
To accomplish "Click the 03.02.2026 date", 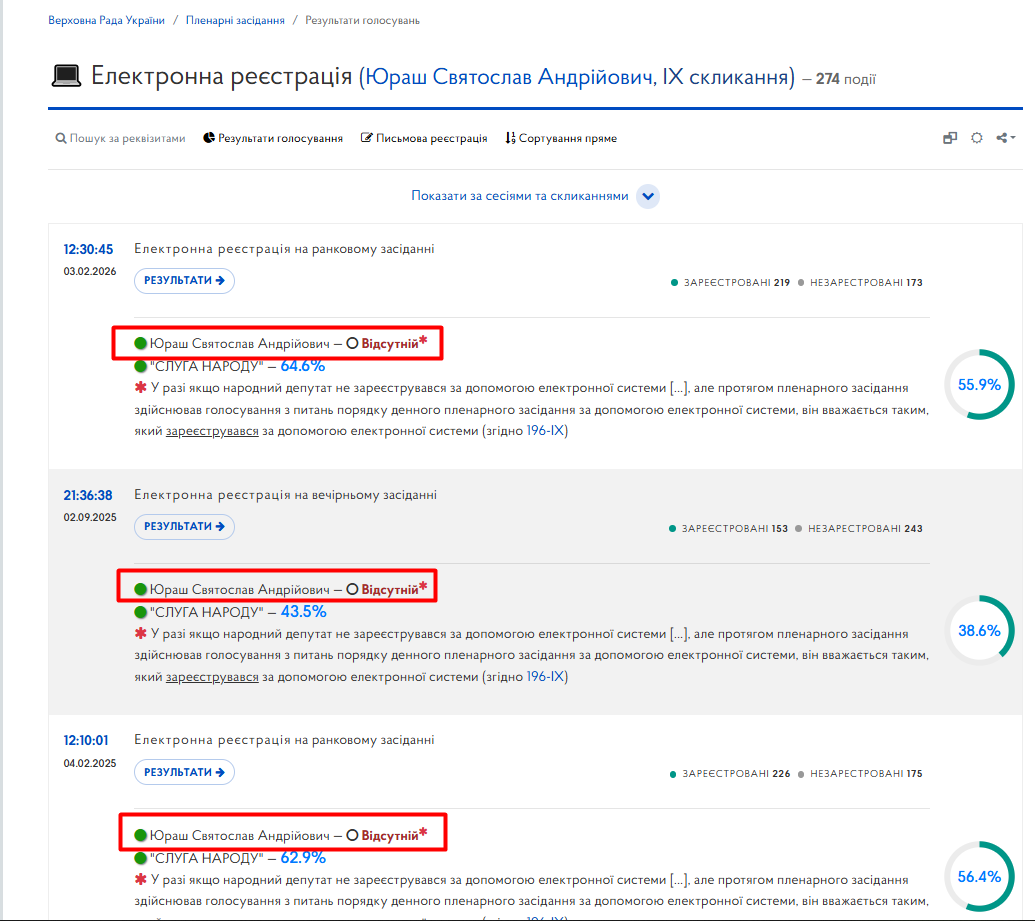I will pyautogui.click(x=90, y=271).
